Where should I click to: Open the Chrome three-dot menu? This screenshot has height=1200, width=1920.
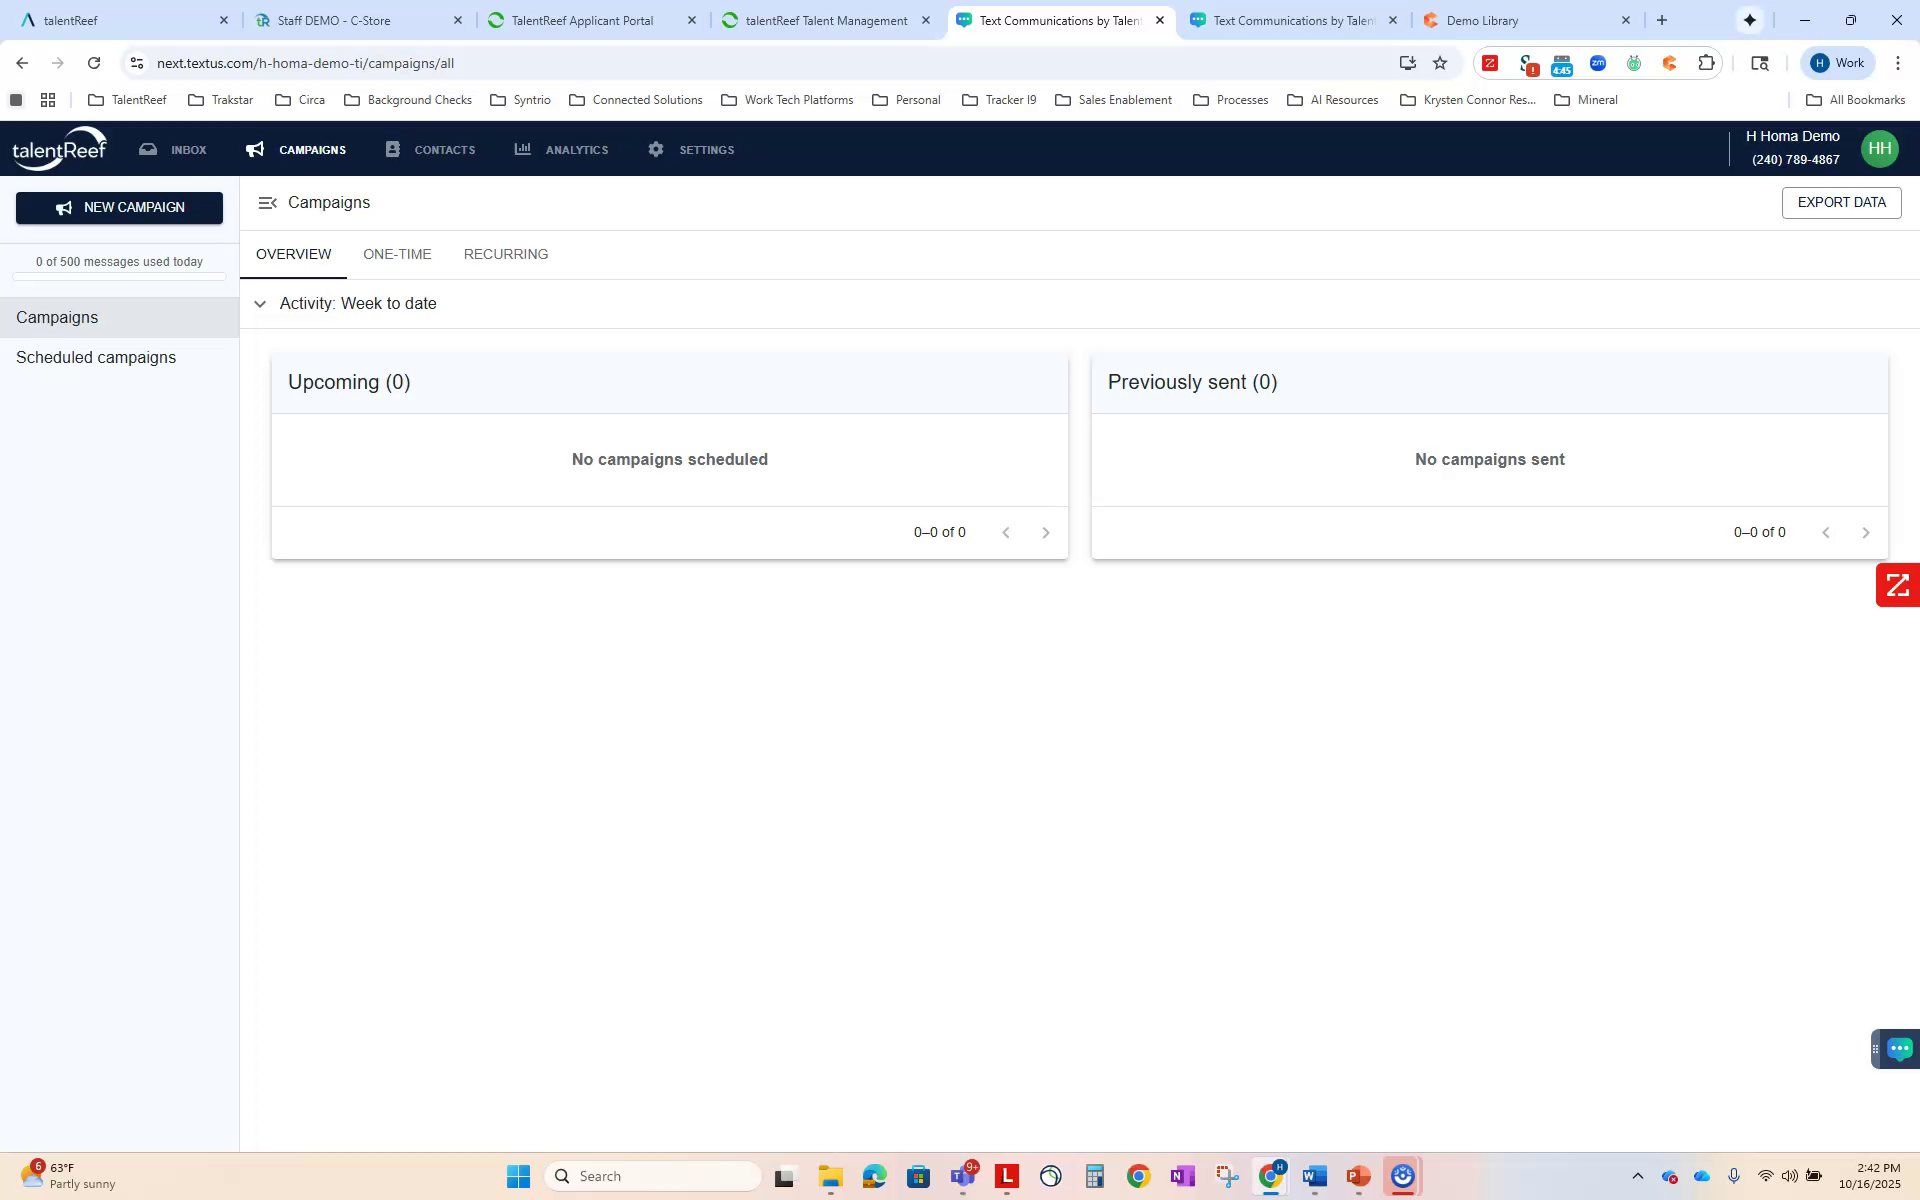tap(1899, 62)
